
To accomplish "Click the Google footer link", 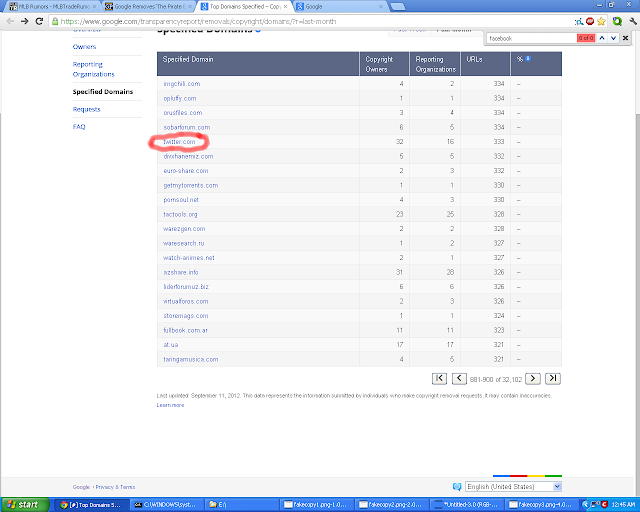I will [x=81, y=487].
